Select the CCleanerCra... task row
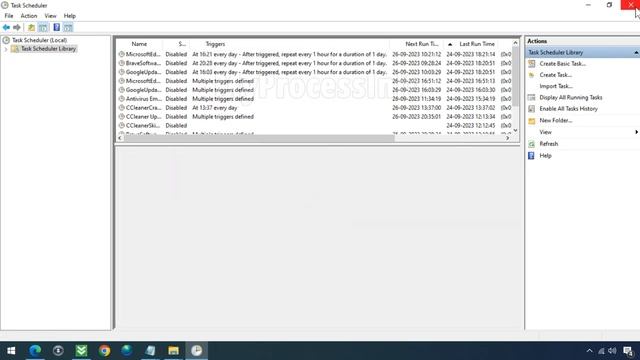 pyautogui.click(x=314, y=108)
